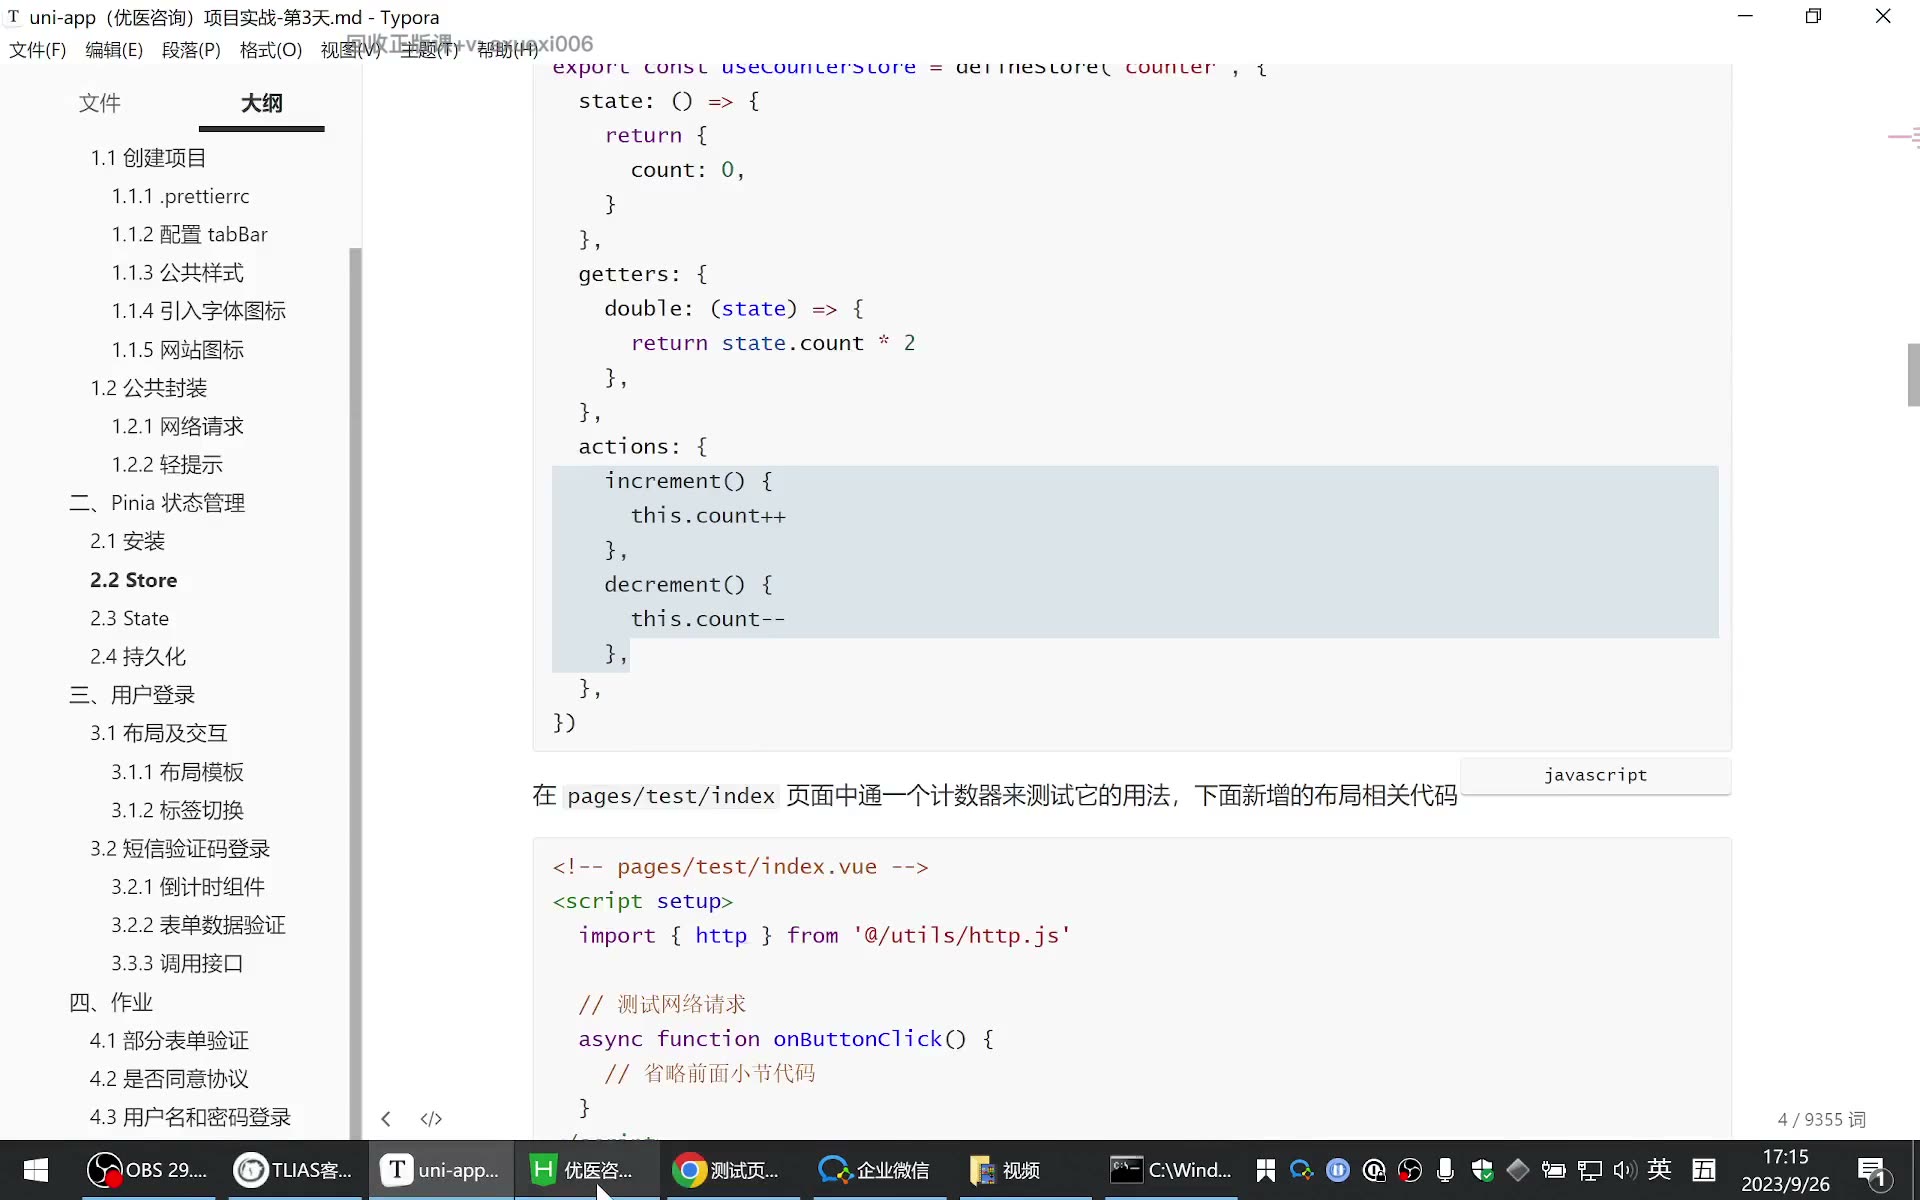Open HBuilder taskbar icon

583,1169
